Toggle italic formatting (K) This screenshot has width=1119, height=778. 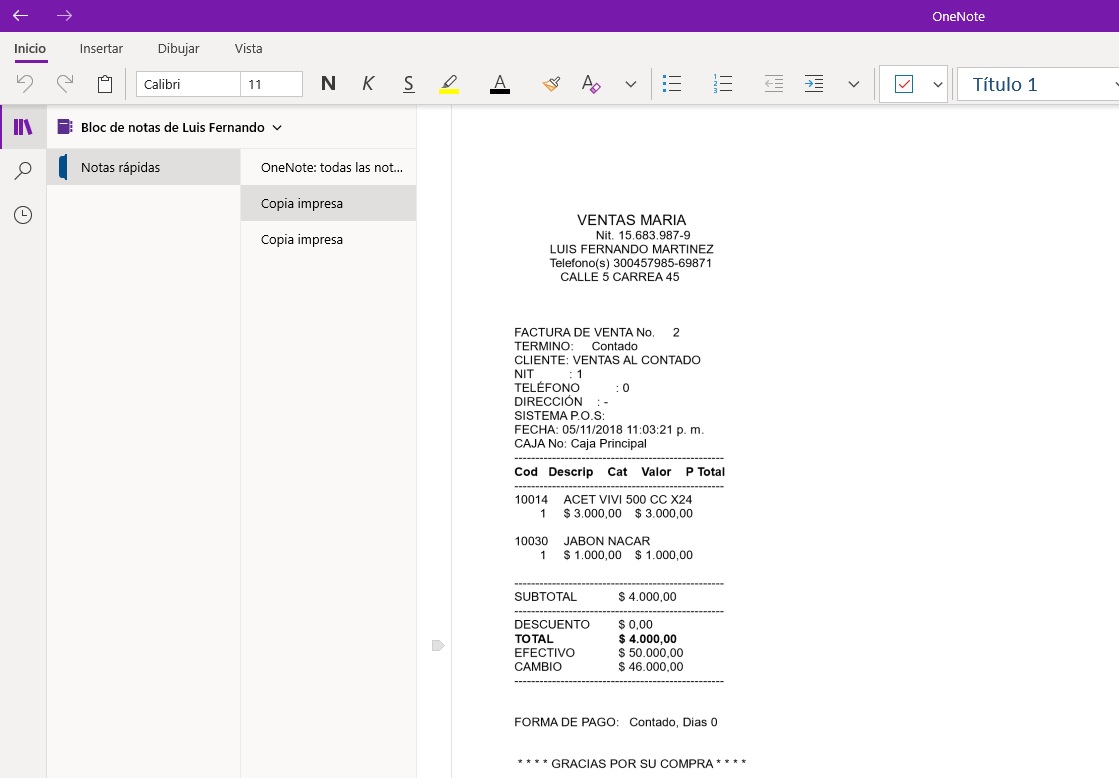point(368,84)
